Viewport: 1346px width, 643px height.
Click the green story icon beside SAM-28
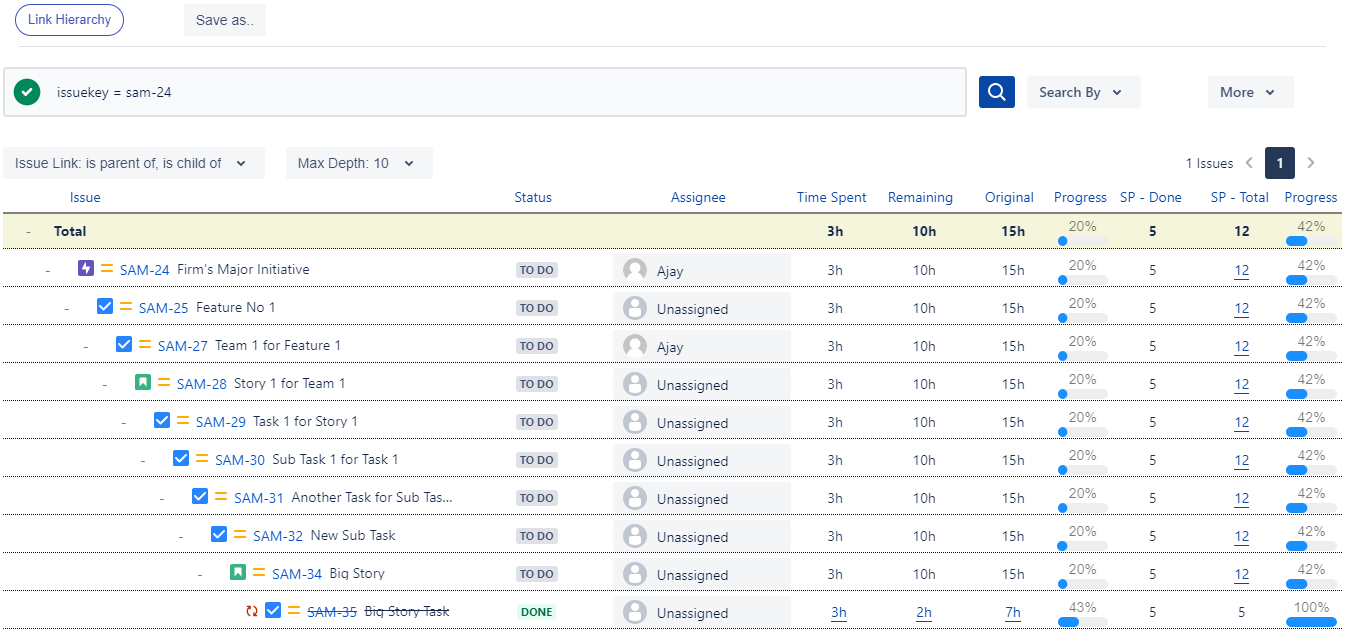coord(143,383)
